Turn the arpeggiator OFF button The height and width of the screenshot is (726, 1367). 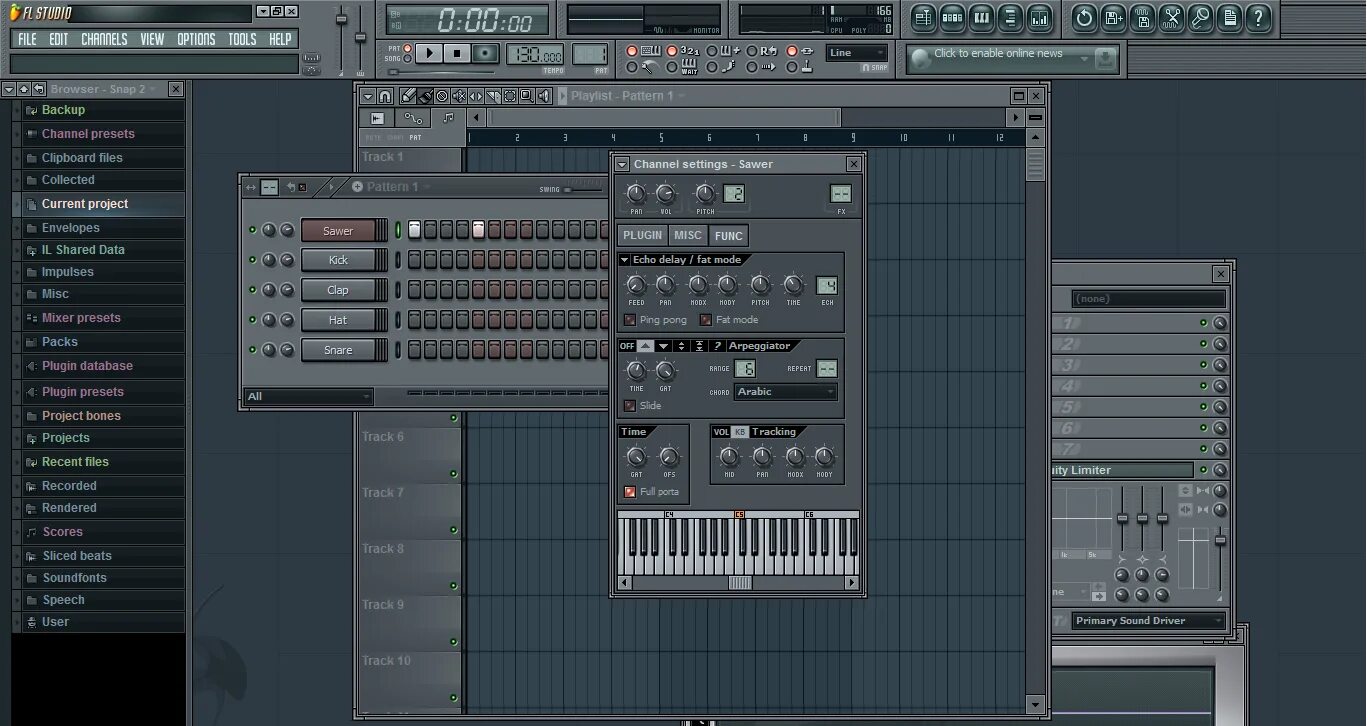pos(627,346)
